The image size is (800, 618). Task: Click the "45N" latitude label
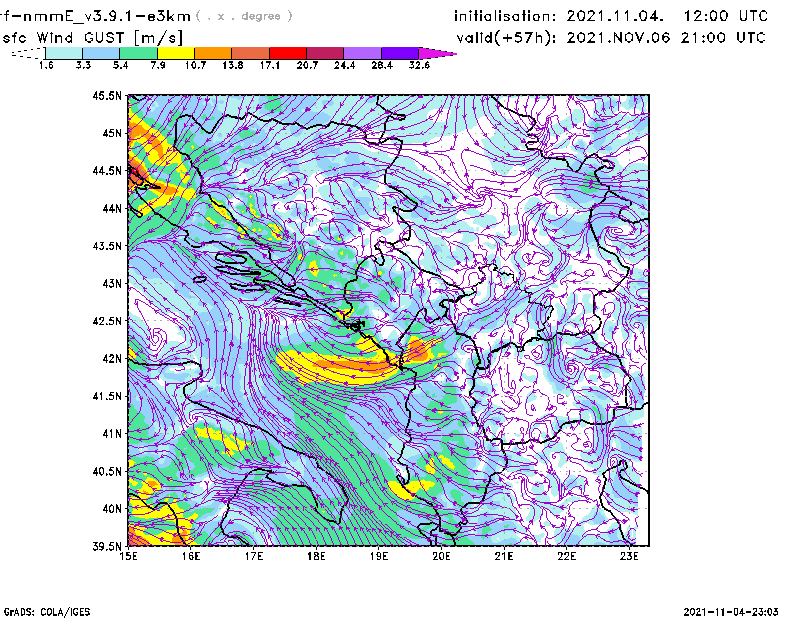[x=112, y=133]
